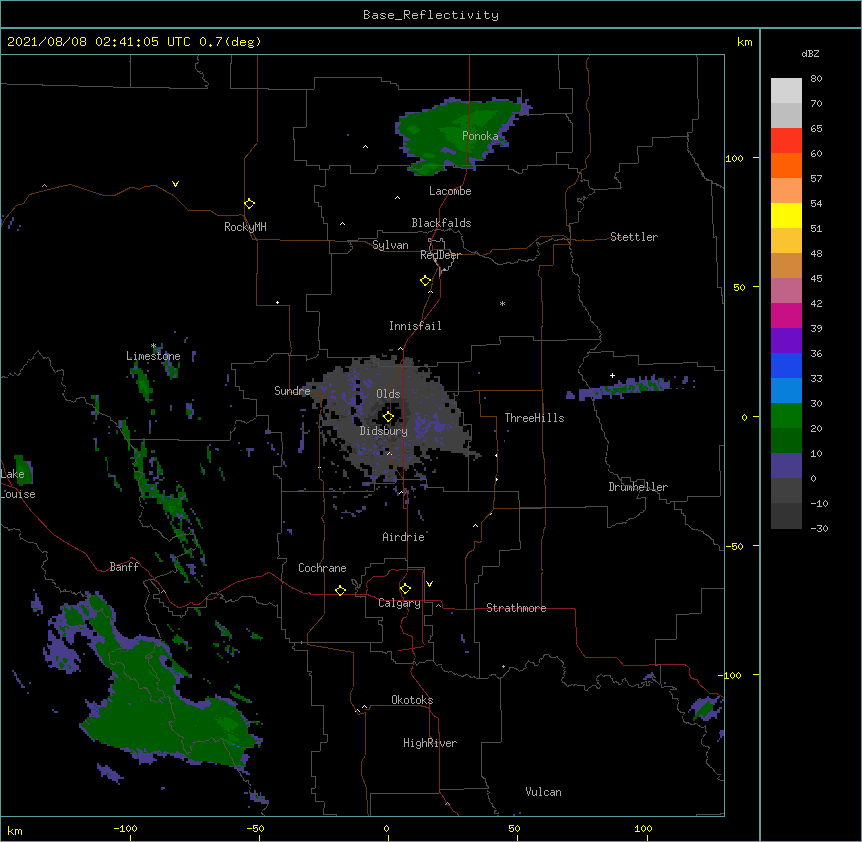The height and width of the screenshot is (842, 862).
Task: Click the Vulcan town label
Action: [543, 792]
